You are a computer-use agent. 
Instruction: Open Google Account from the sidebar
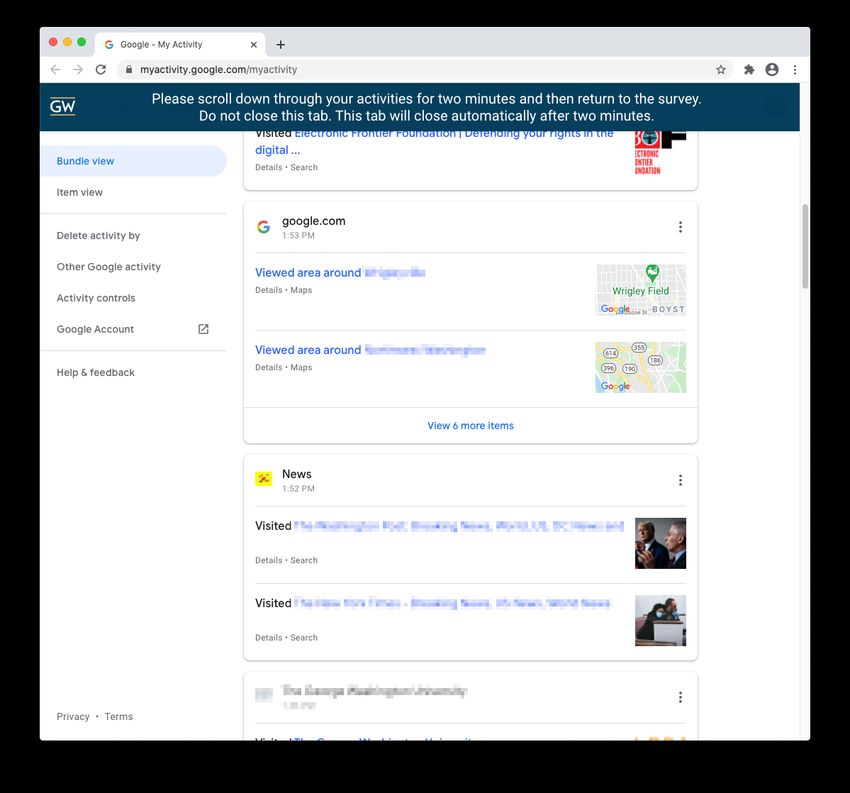[x=95, y=329]
